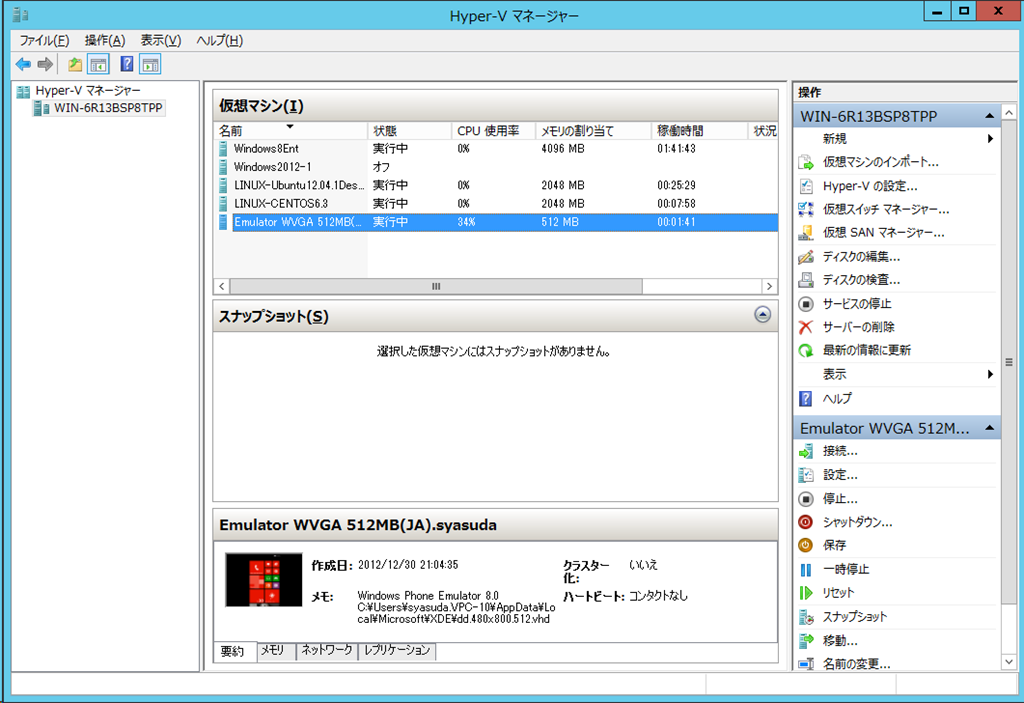Click the Windows Phone emulator thumbnail
Screen dimensions: 1024x703
tap(264, 580)
